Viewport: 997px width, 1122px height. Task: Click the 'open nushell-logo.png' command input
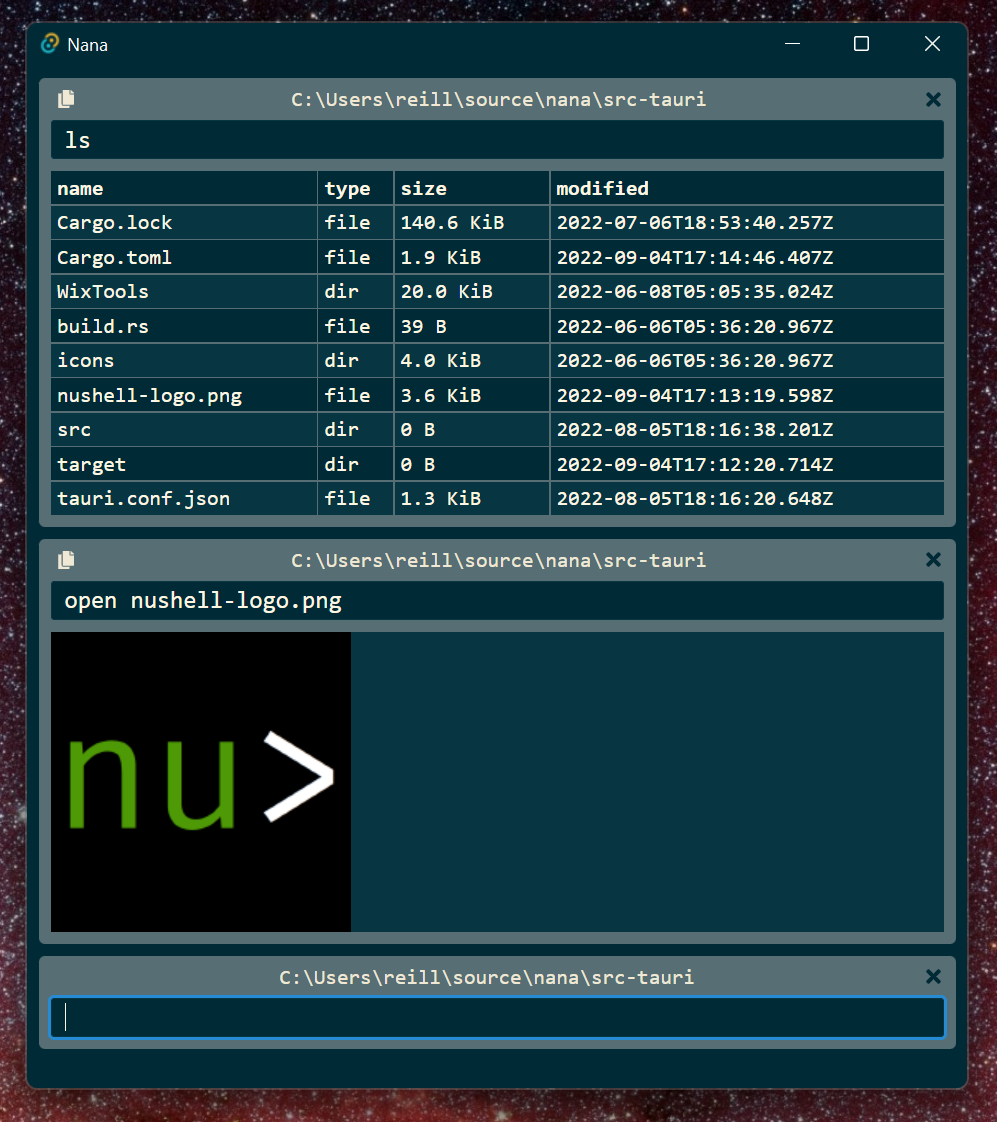[497, 600]
